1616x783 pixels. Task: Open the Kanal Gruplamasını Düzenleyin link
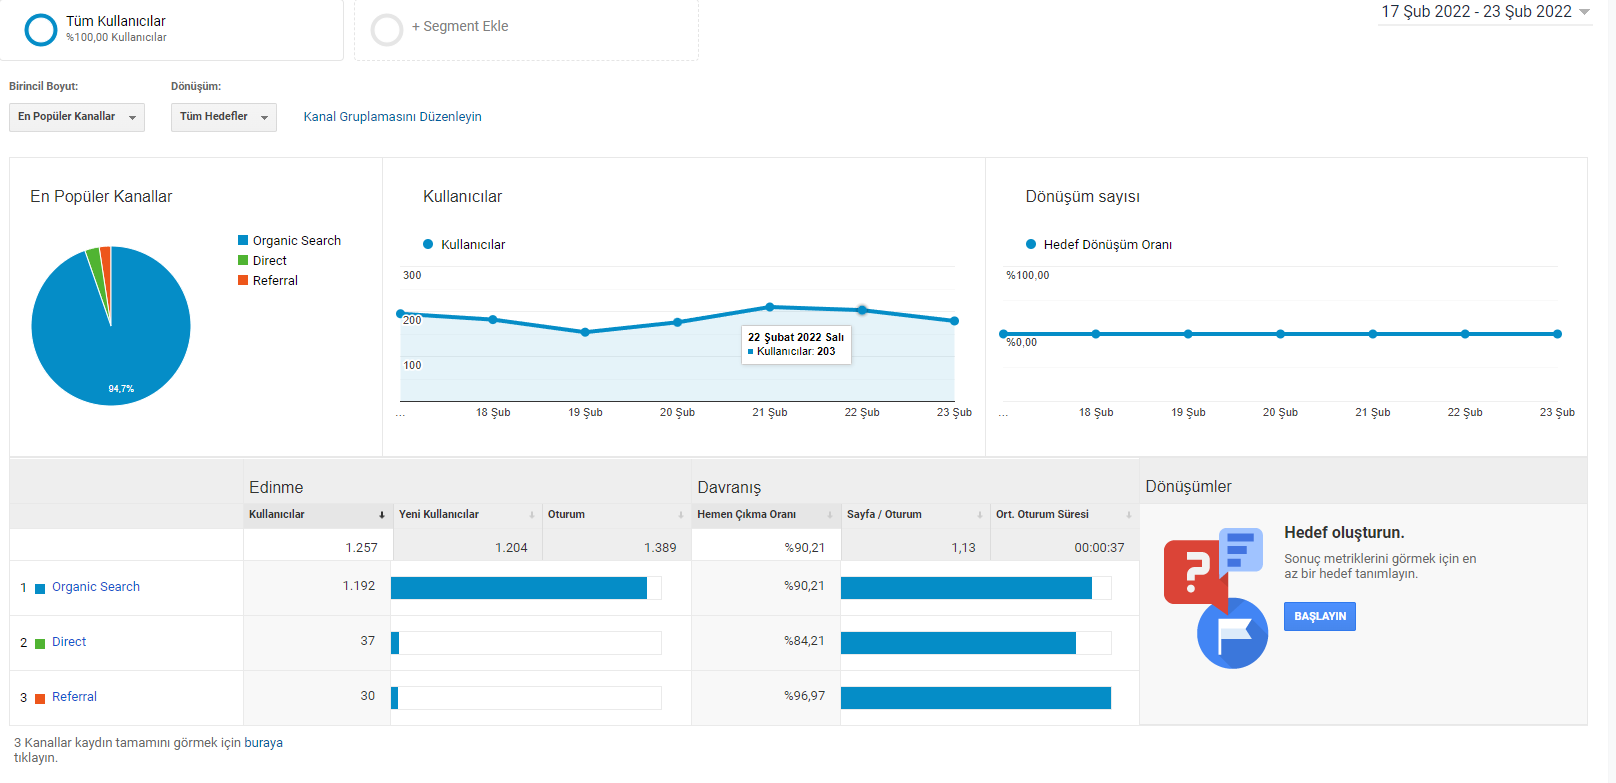[x=392, y=117]
